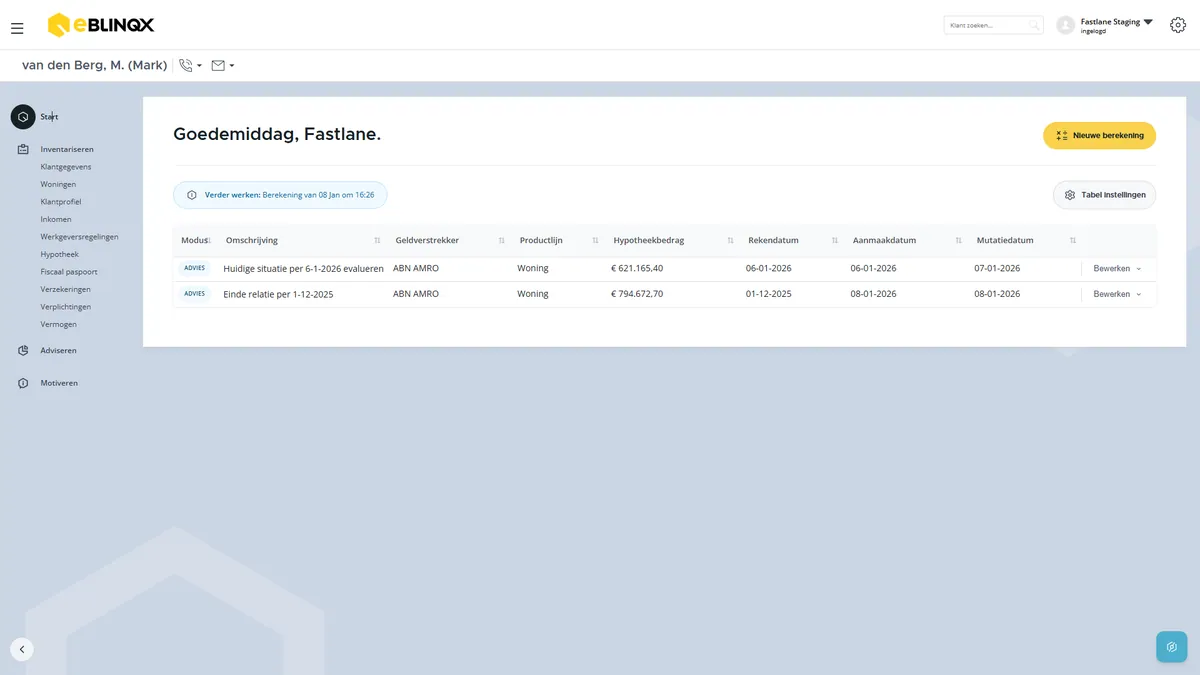Open Bewerken dropdown for Huidige situatie row
Viewport: 1200px width, 675px height.
[x=1117, y=269]
